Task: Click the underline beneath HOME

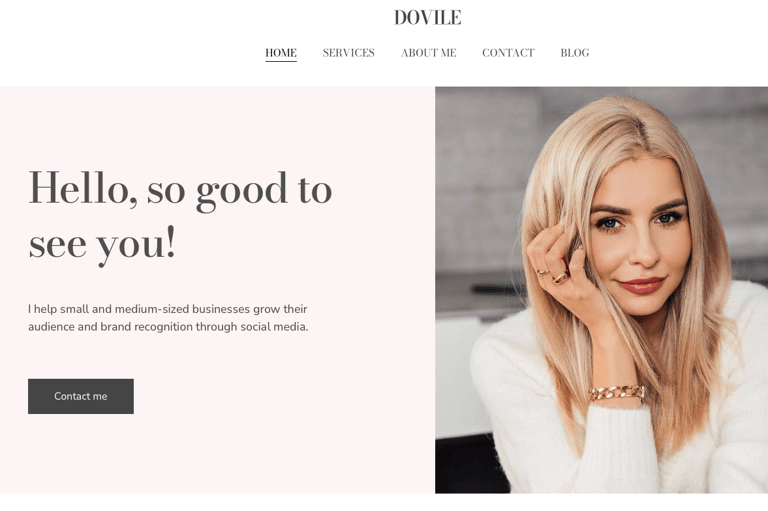Action: 281,61
